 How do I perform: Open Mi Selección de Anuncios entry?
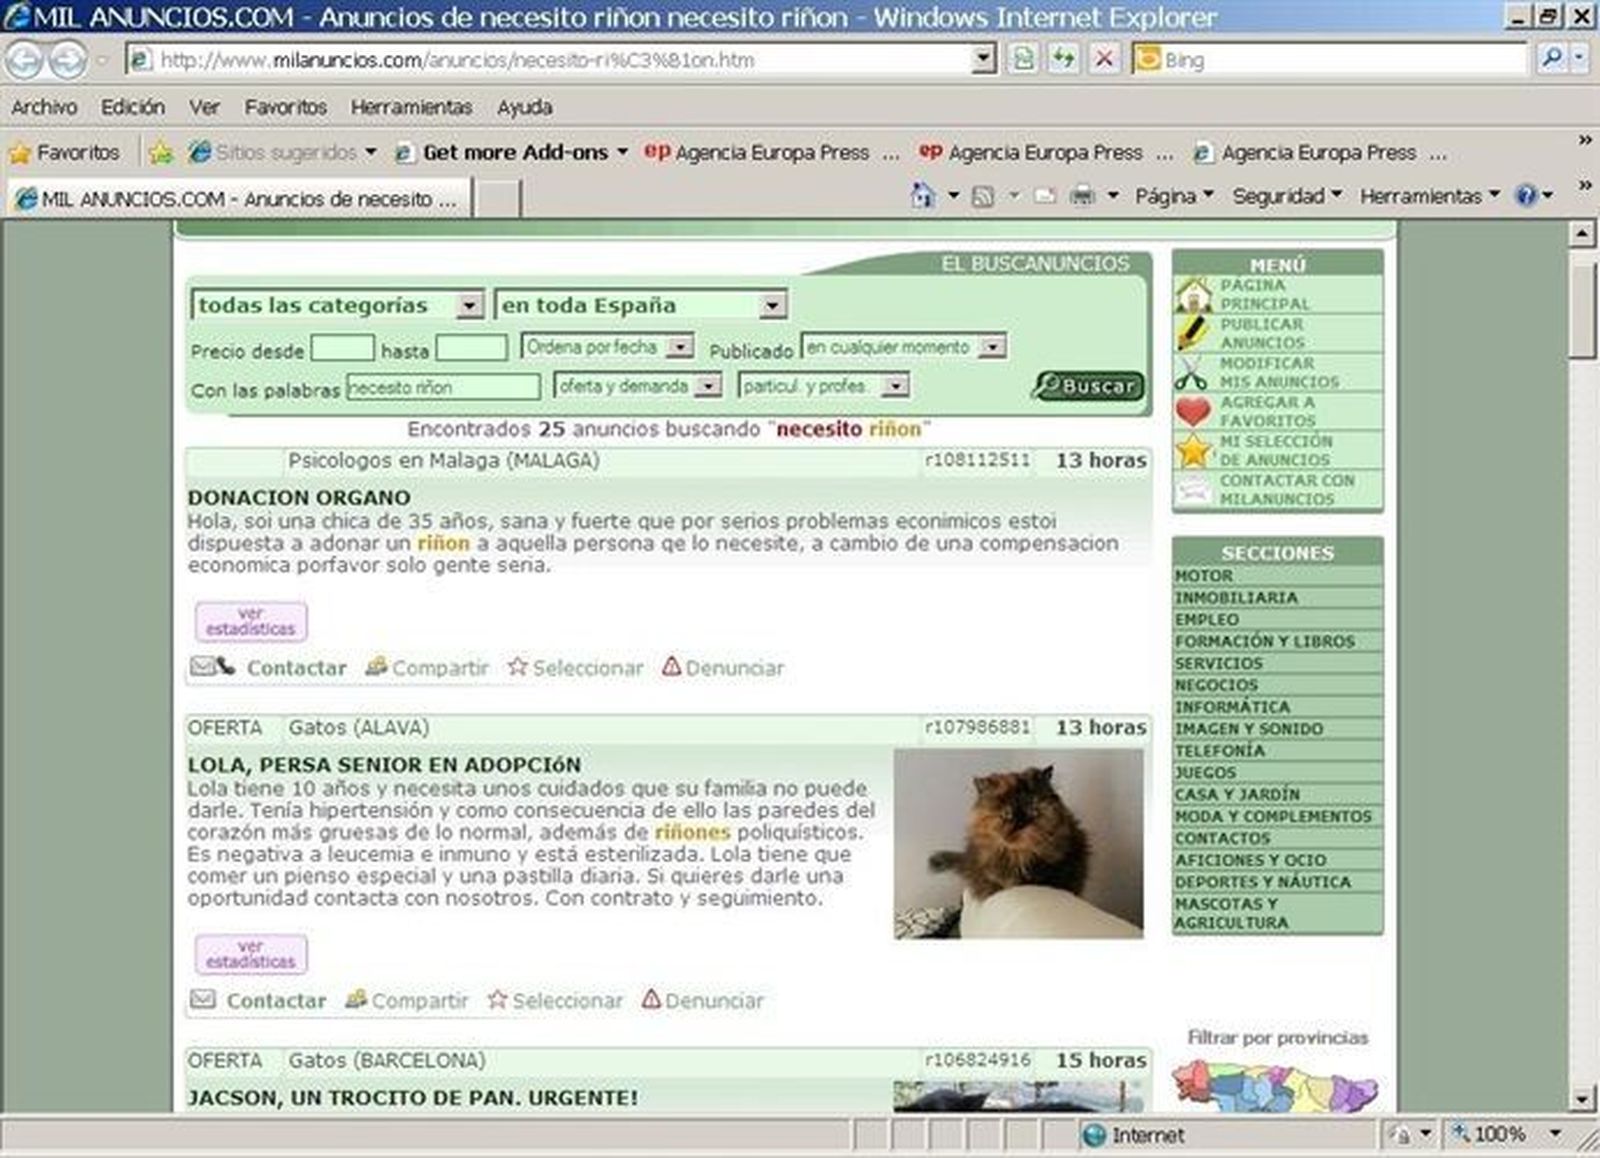(1278, 451)
